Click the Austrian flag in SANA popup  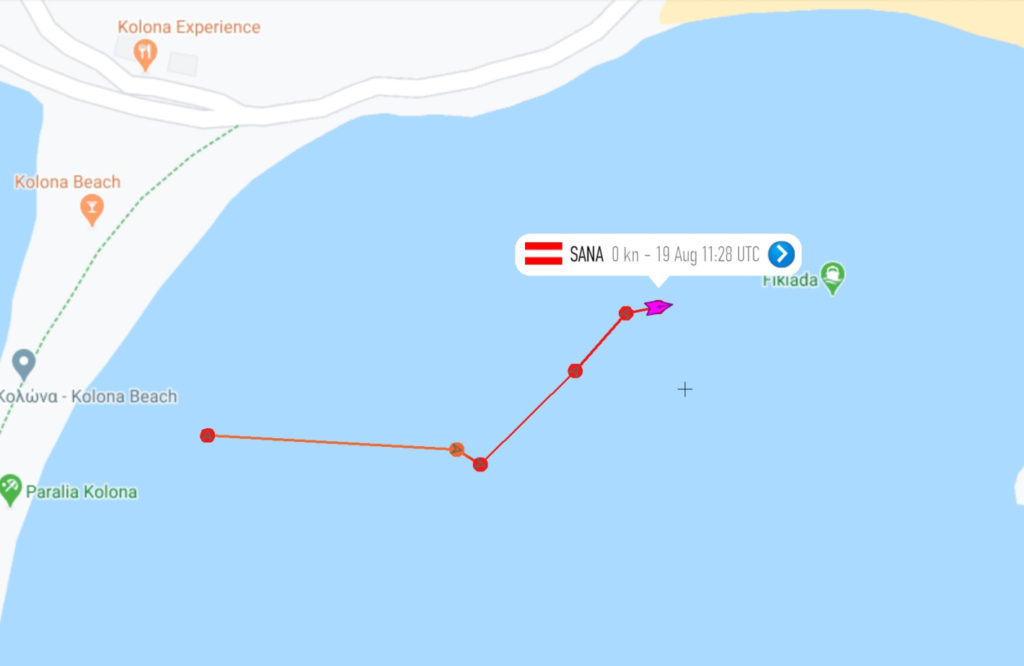point(543,254)
